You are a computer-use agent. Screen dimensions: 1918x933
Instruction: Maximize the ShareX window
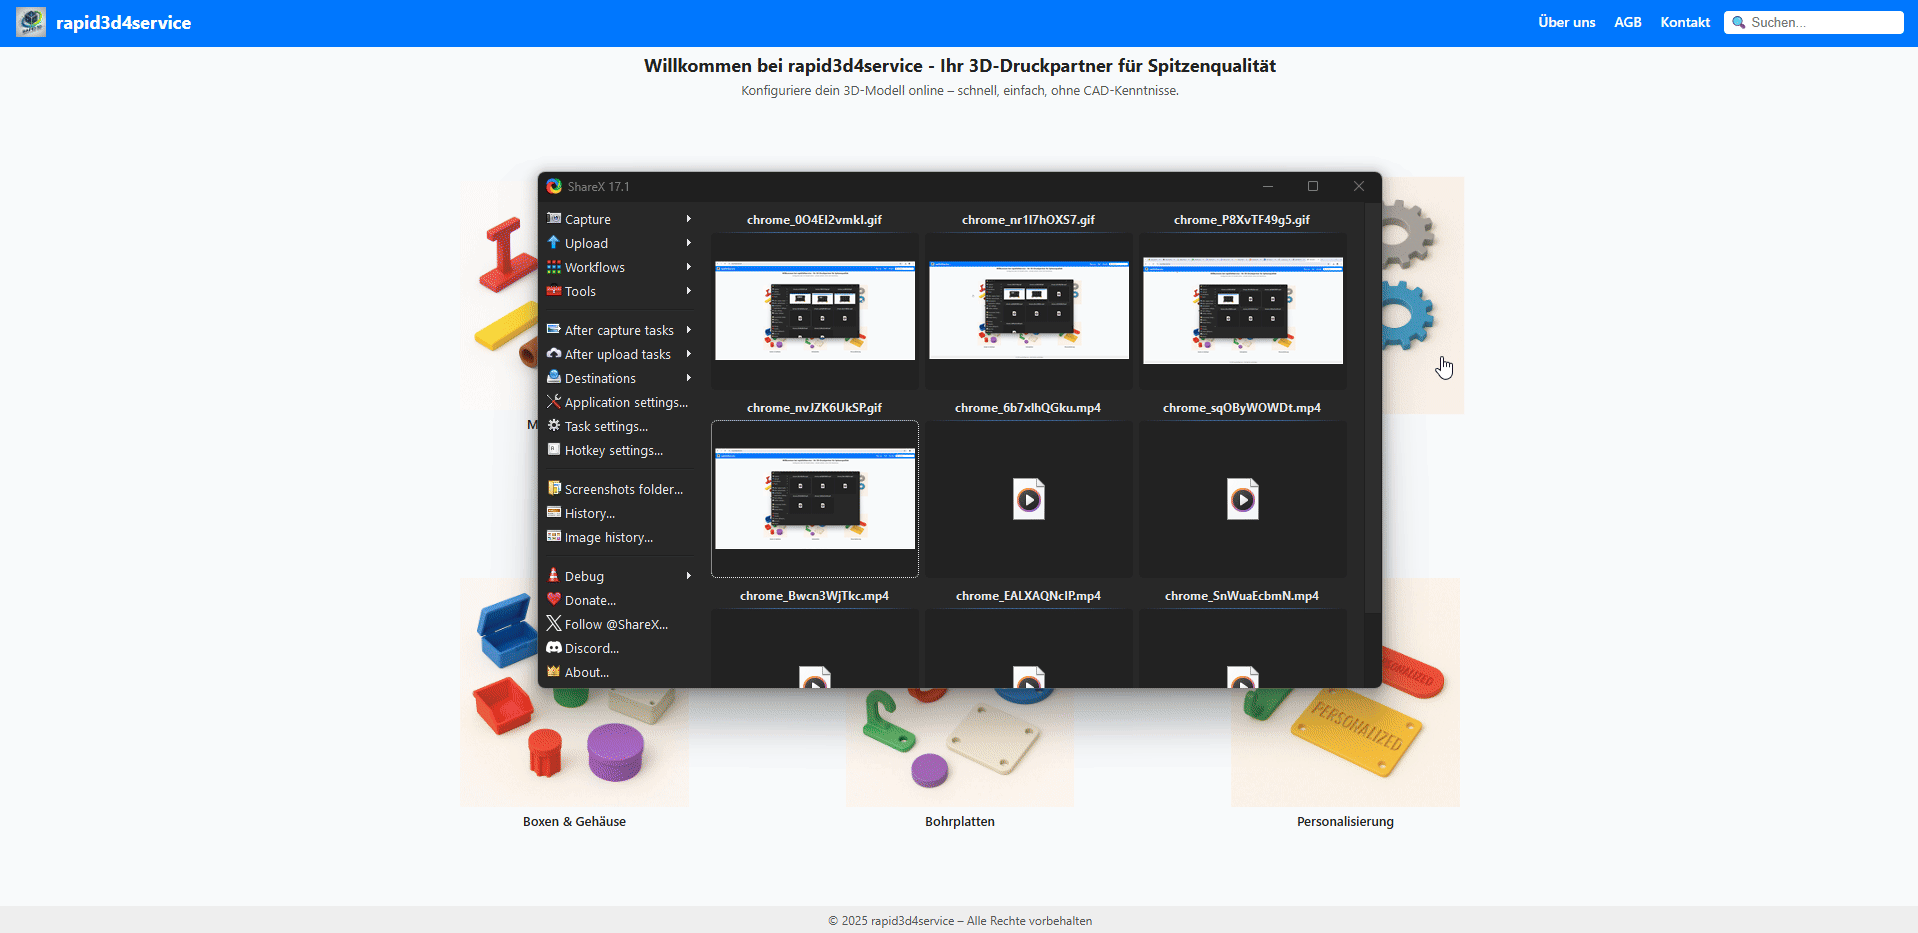(x=1313, y=186)
